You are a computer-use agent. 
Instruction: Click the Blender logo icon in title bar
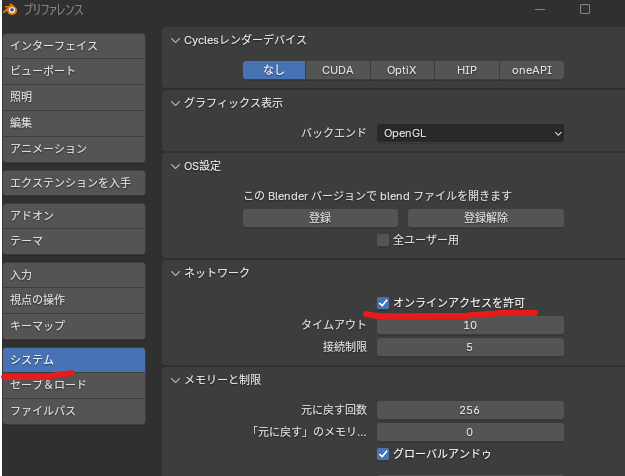point(10,9)
